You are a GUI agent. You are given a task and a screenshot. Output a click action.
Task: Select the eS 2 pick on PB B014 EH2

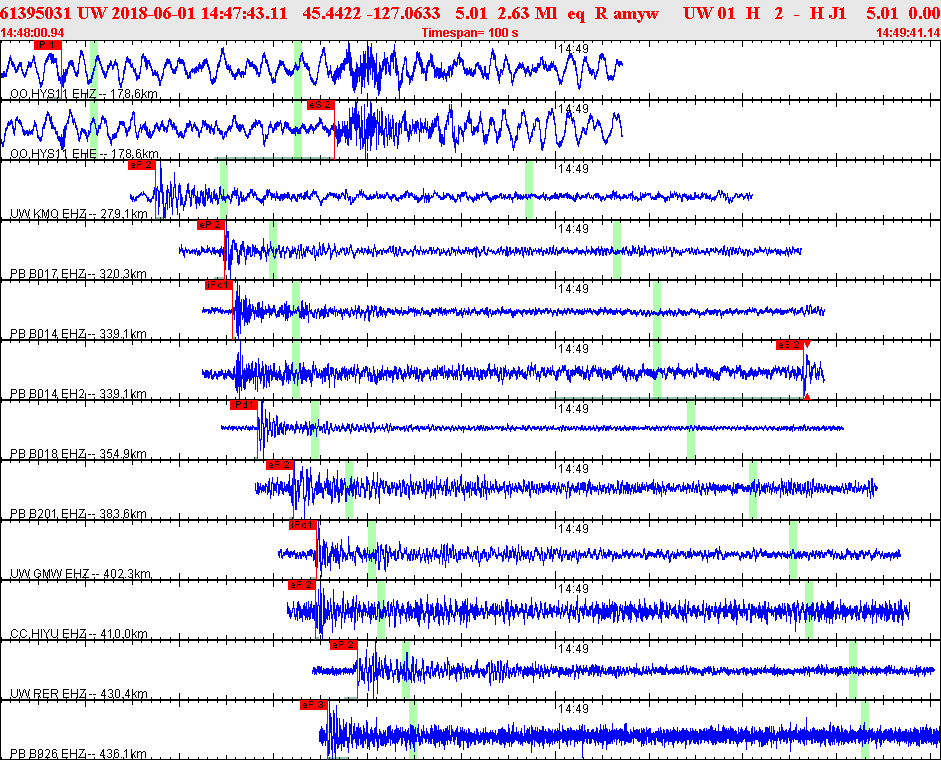point(790,345)
